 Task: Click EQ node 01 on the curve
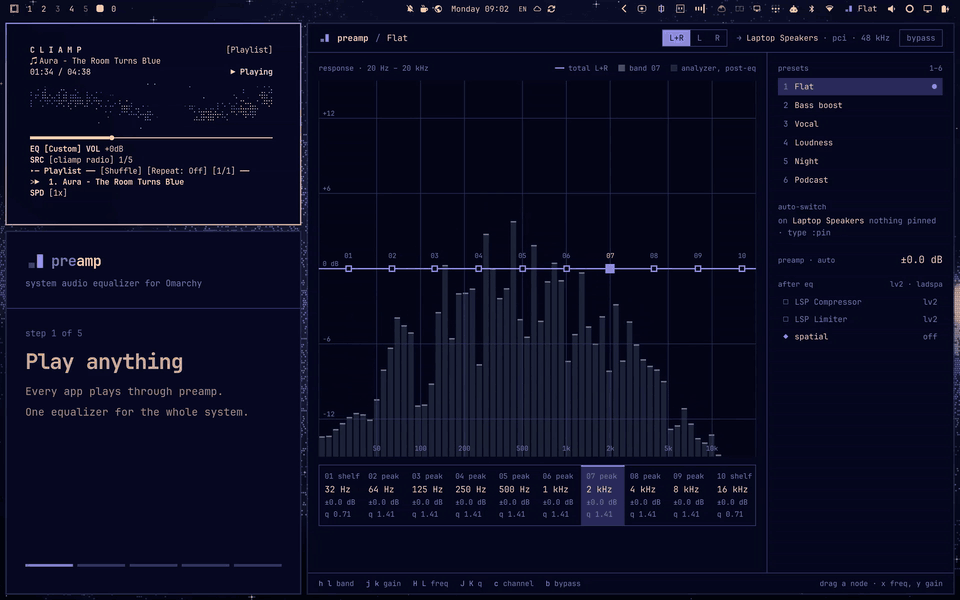point(348,269)
